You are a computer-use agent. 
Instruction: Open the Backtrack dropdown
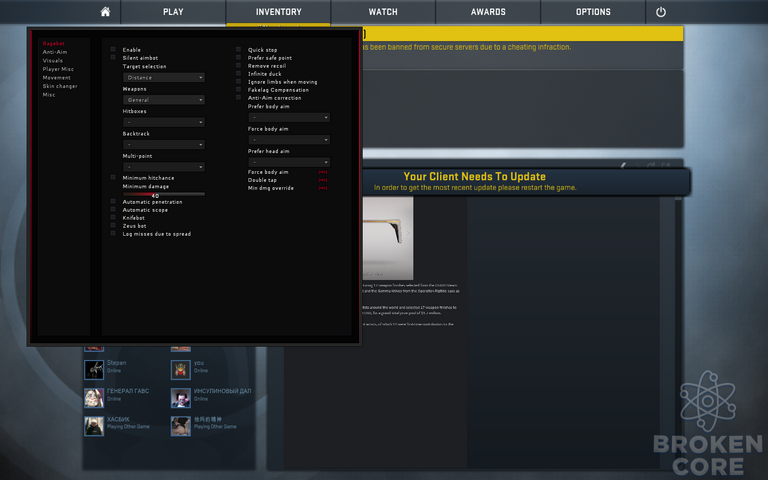[x=164, y=144]
